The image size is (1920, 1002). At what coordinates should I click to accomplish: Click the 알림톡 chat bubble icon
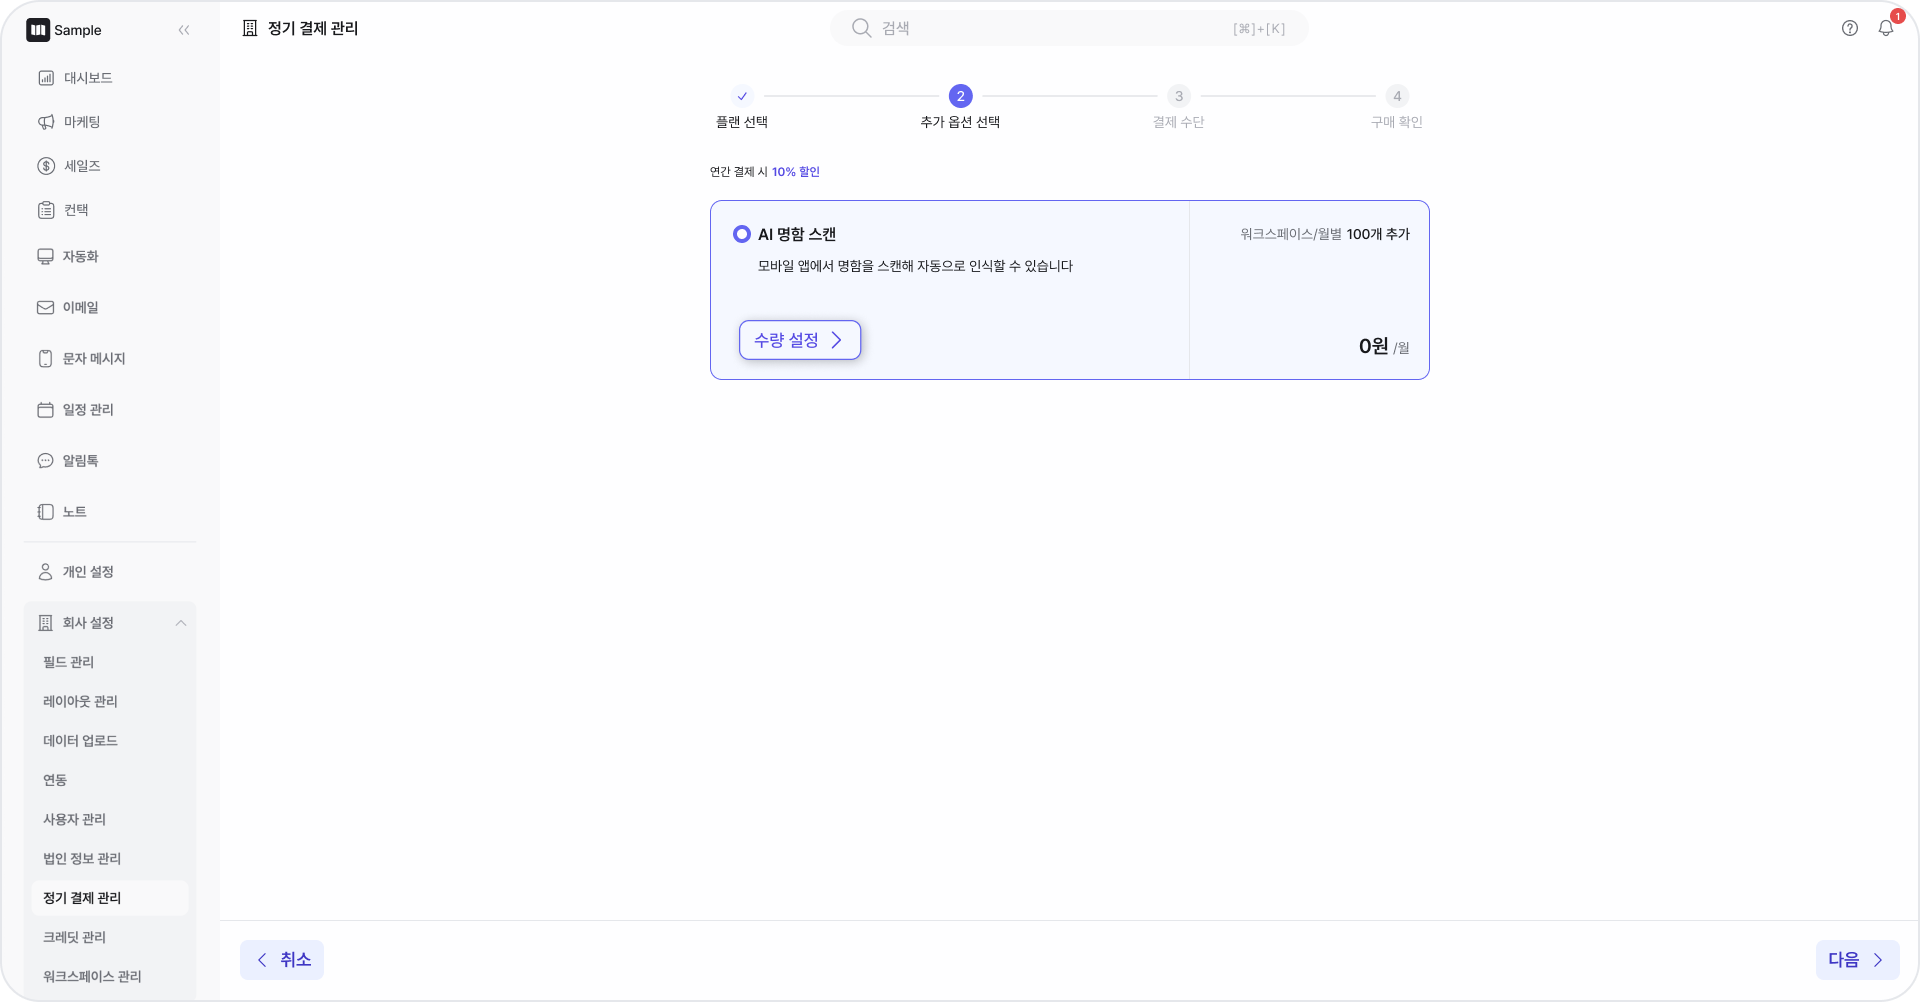tap(45, 461)
